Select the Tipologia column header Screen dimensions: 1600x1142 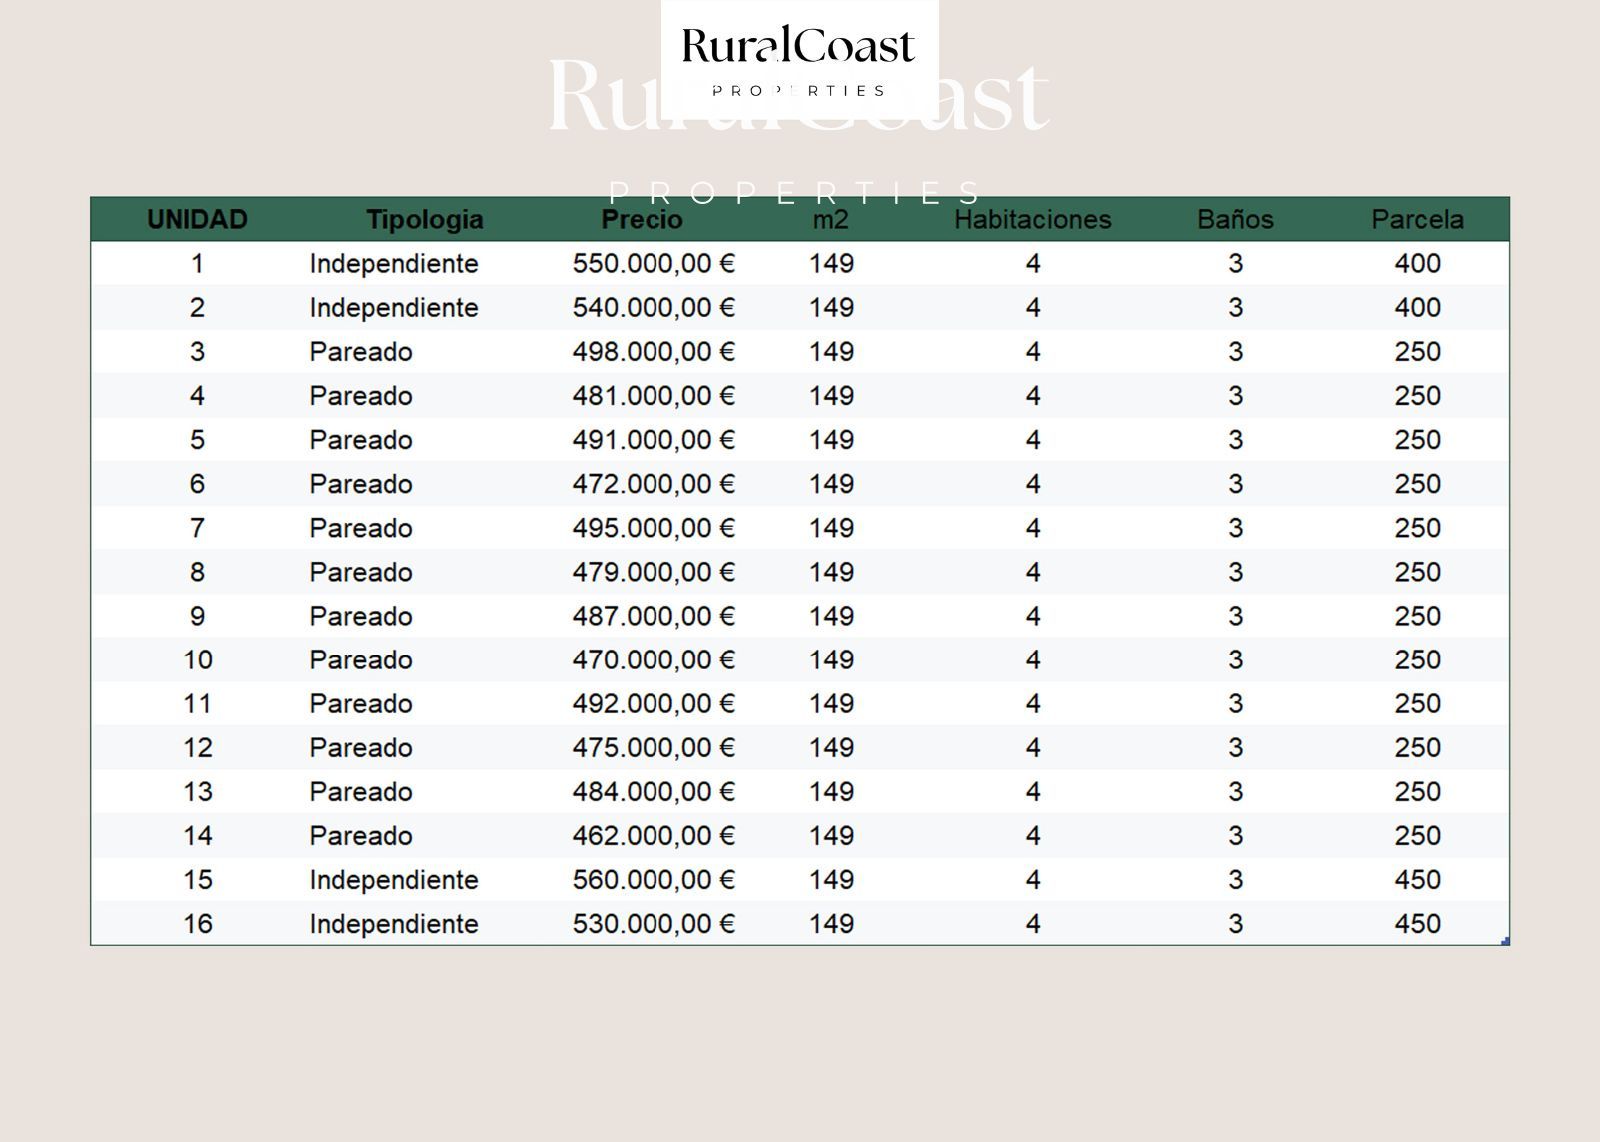[424, 220]
